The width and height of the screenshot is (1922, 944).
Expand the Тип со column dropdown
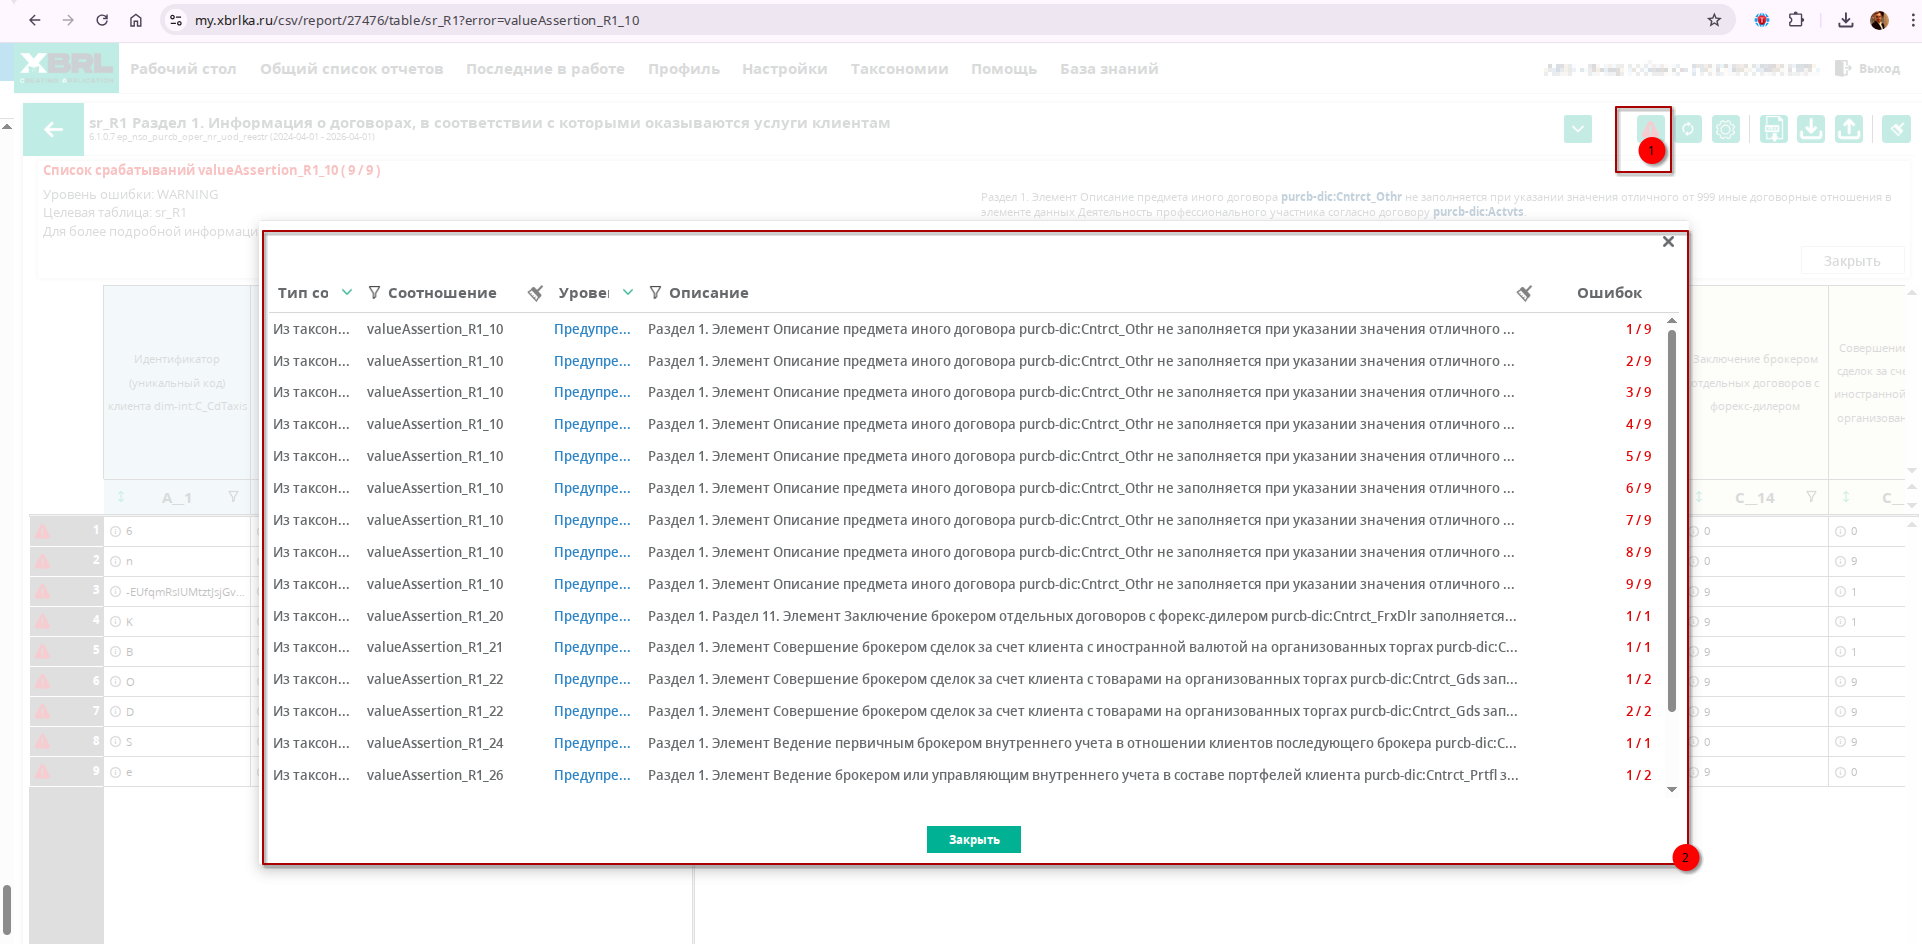(x=347, y=293)
